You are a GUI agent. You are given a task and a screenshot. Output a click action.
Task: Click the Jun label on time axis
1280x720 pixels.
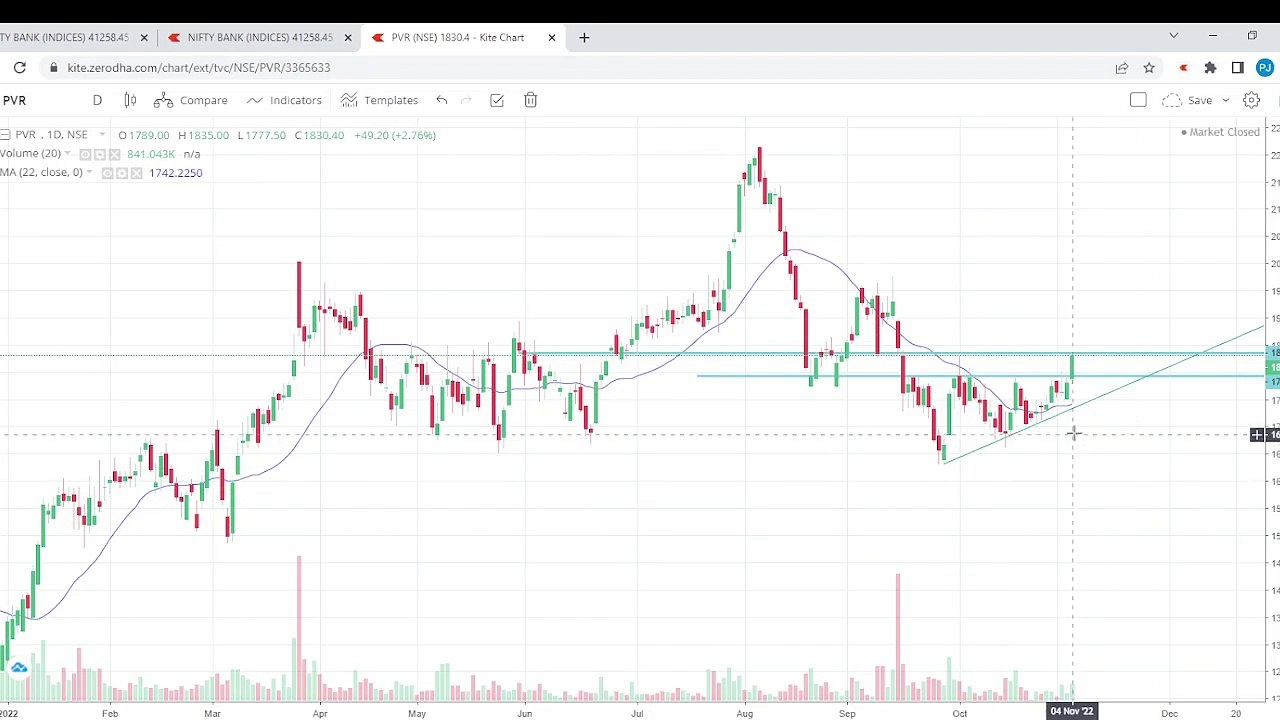tap(525, 713)
